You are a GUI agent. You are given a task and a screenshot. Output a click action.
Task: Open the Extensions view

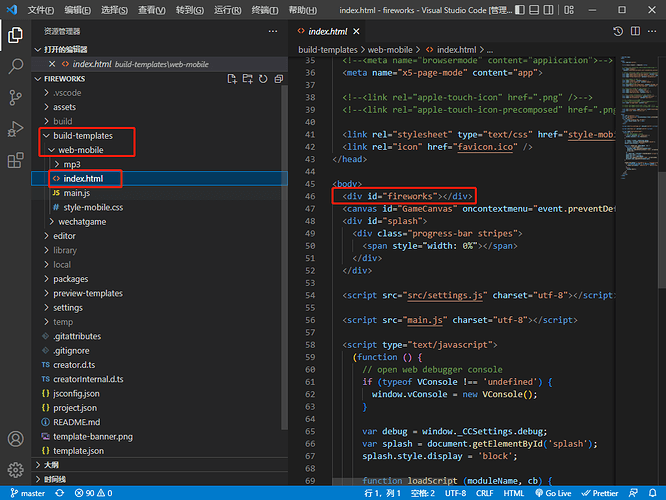(x=16, y=159)
